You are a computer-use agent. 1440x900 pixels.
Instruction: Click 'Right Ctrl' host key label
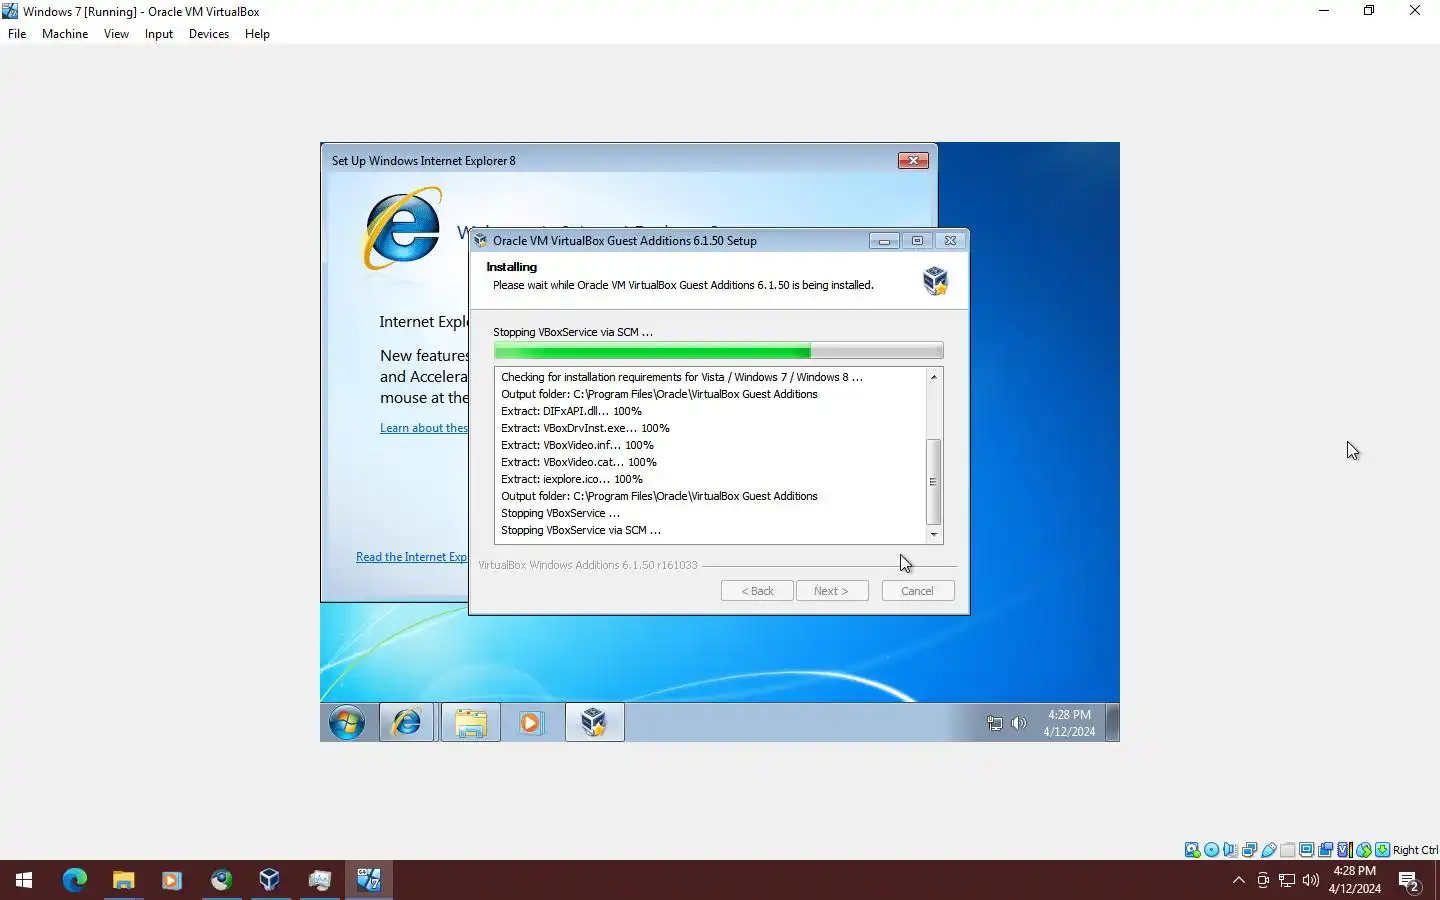point(1415,850)
